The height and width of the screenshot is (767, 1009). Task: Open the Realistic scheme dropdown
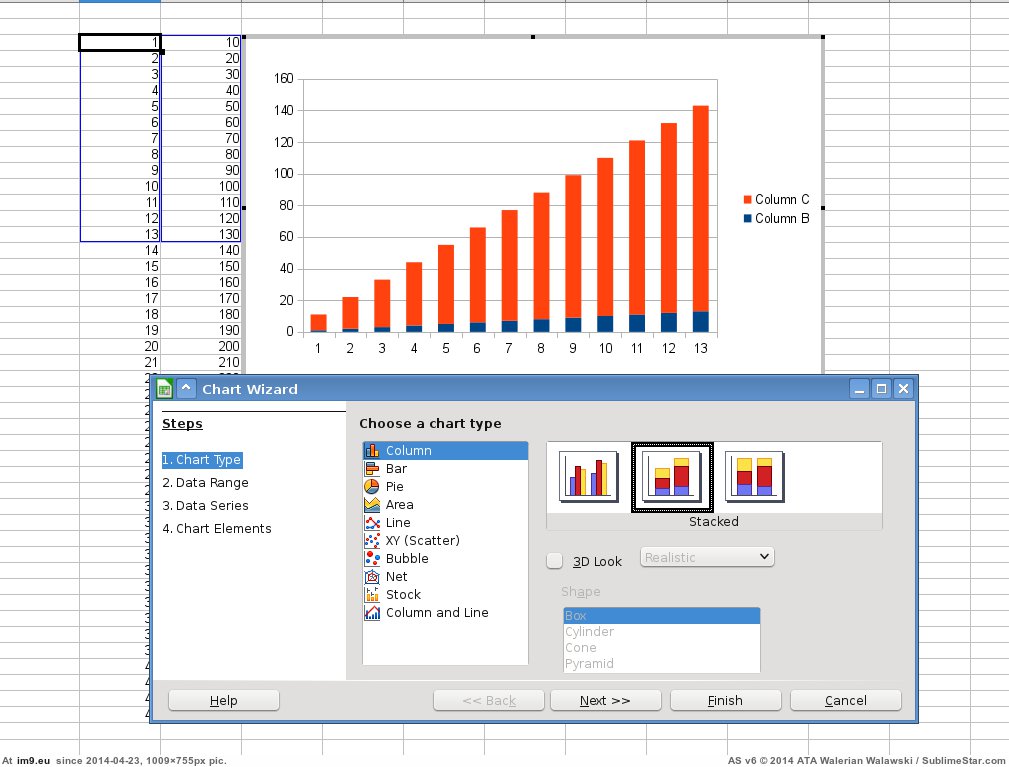tap(707, 557)
